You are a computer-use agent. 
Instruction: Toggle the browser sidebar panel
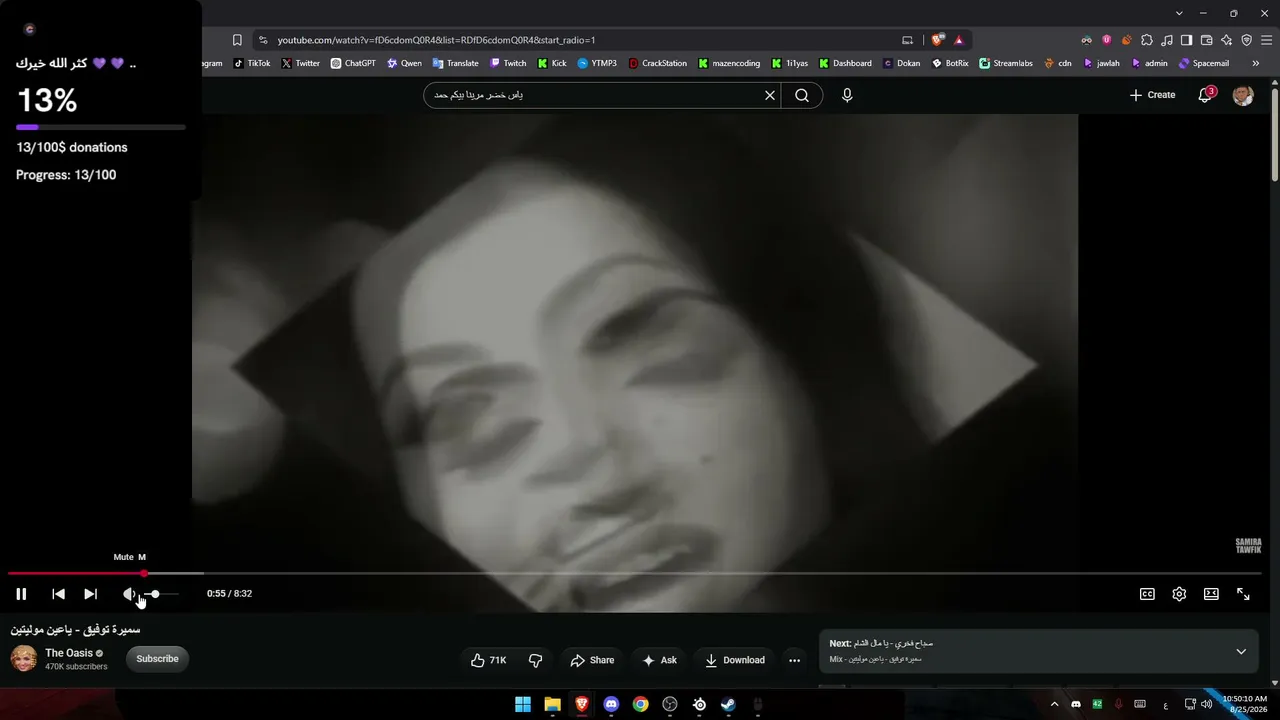pos(1187,40)
